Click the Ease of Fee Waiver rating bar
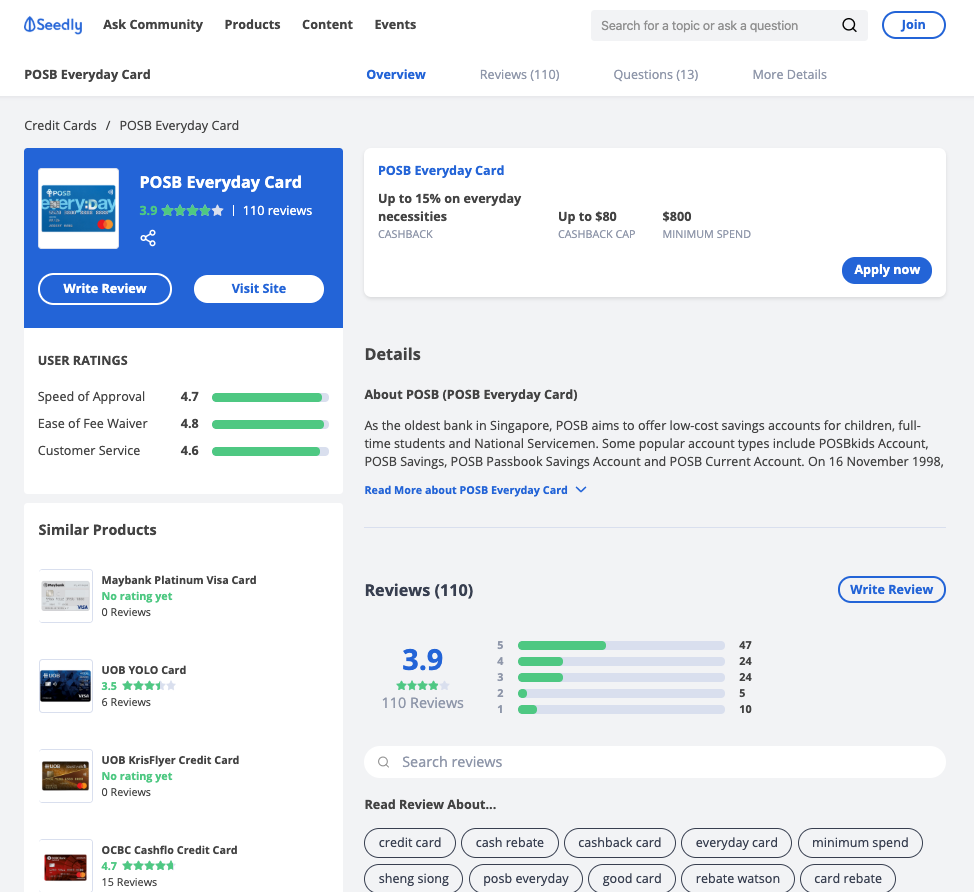The image size is (974, 892). point(270,425)
